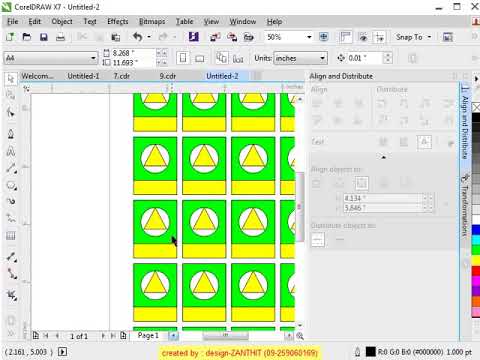
Task: Expand the Snap To dropdown
Action: [430, 37]
